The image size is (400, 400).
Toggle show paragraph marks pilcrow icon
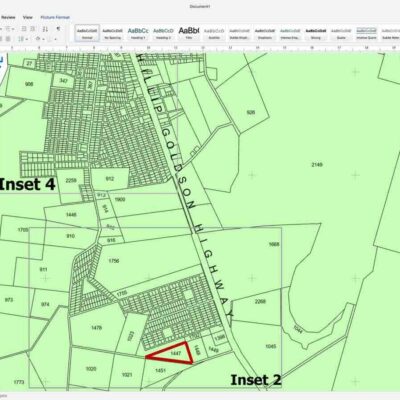(58, 29)
